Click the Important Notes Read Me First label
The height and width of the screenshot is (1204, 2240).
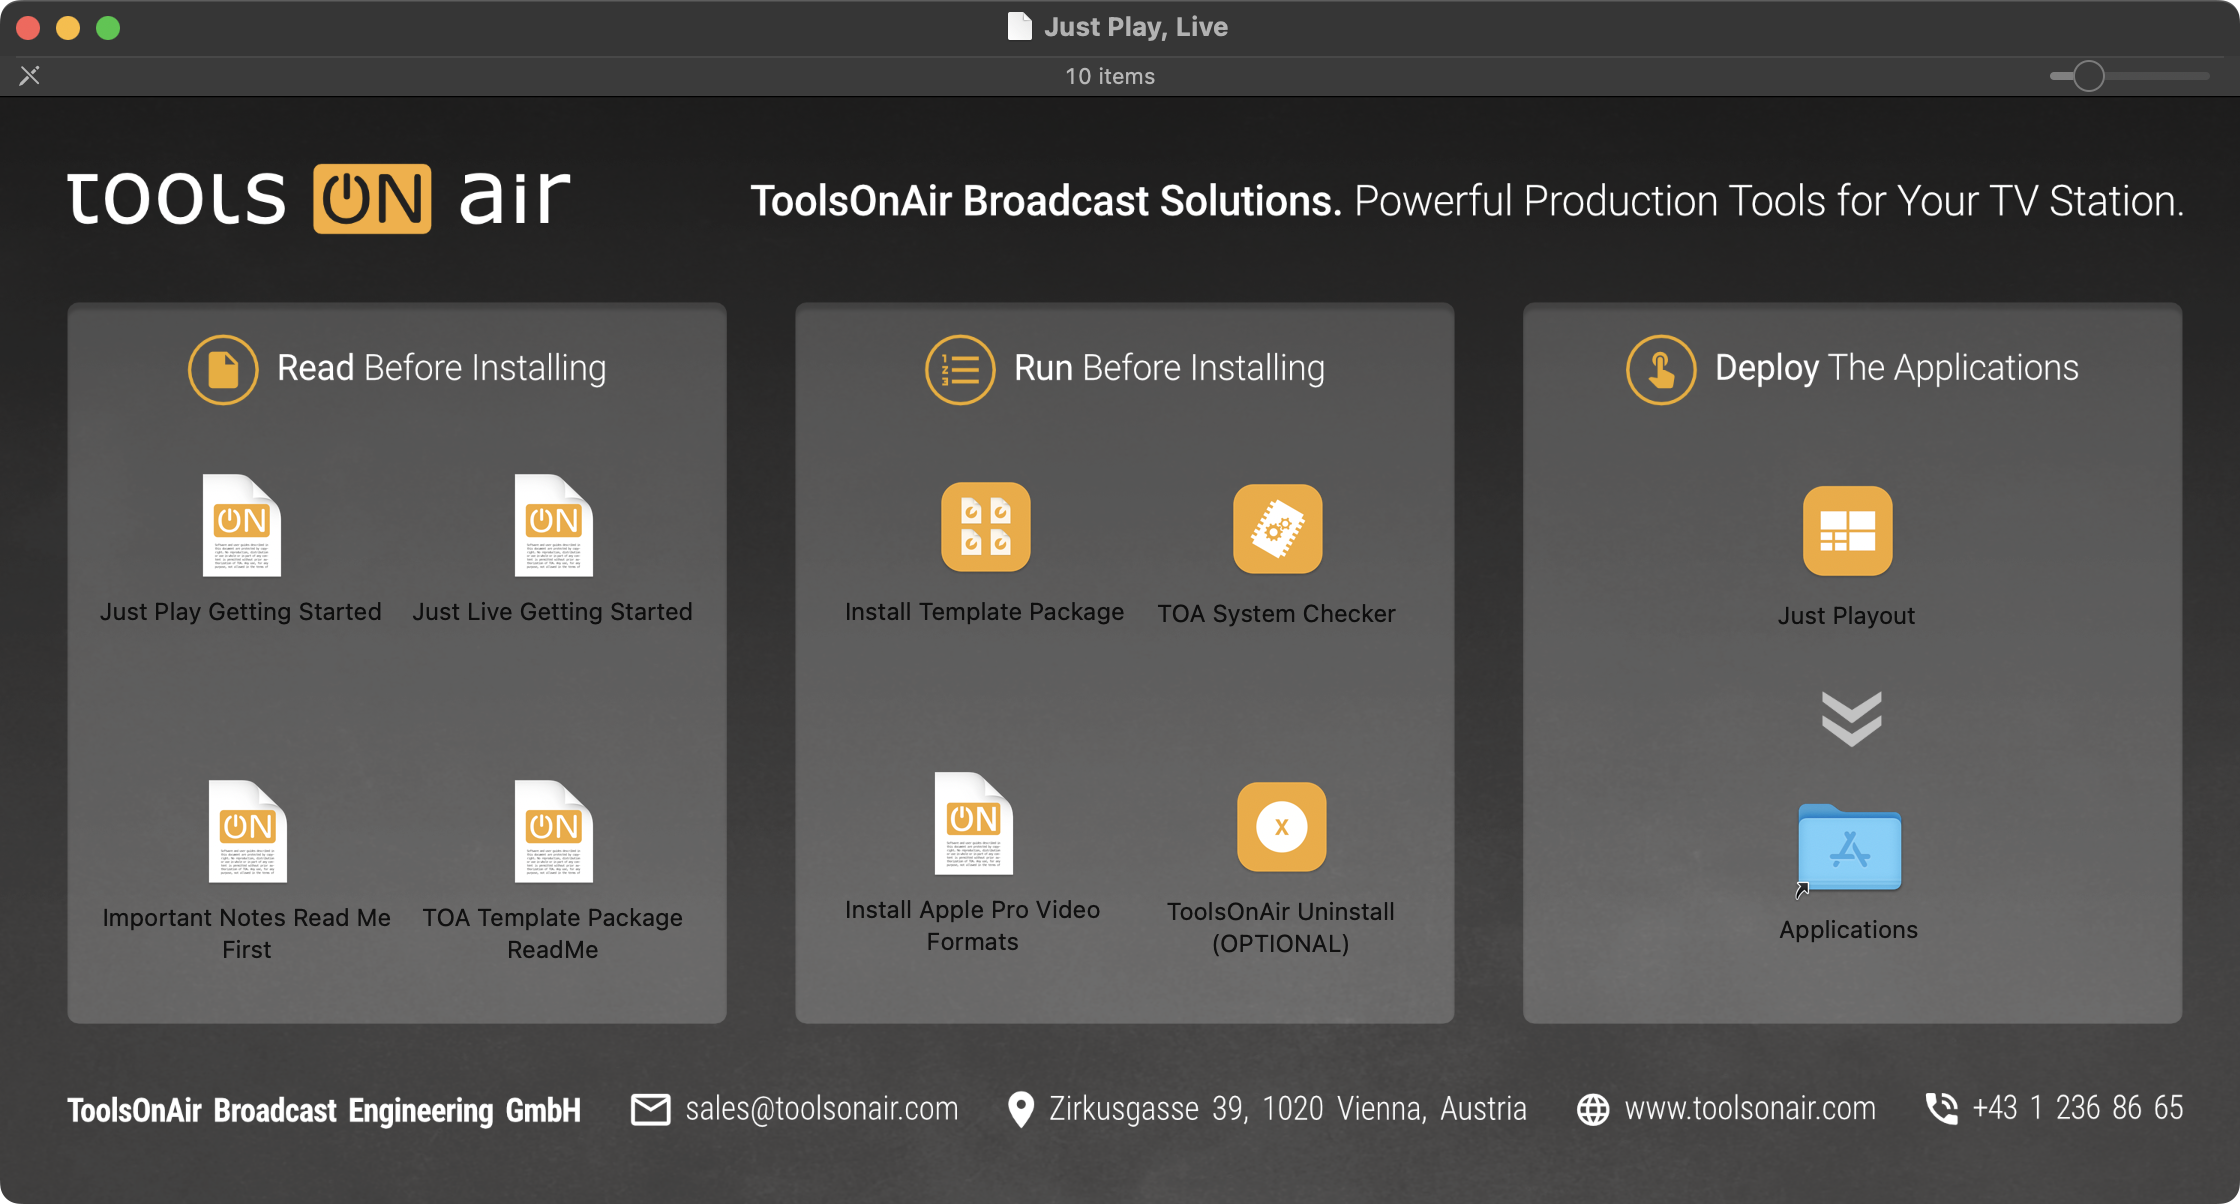pyautogui.click(x=247, y=933)
